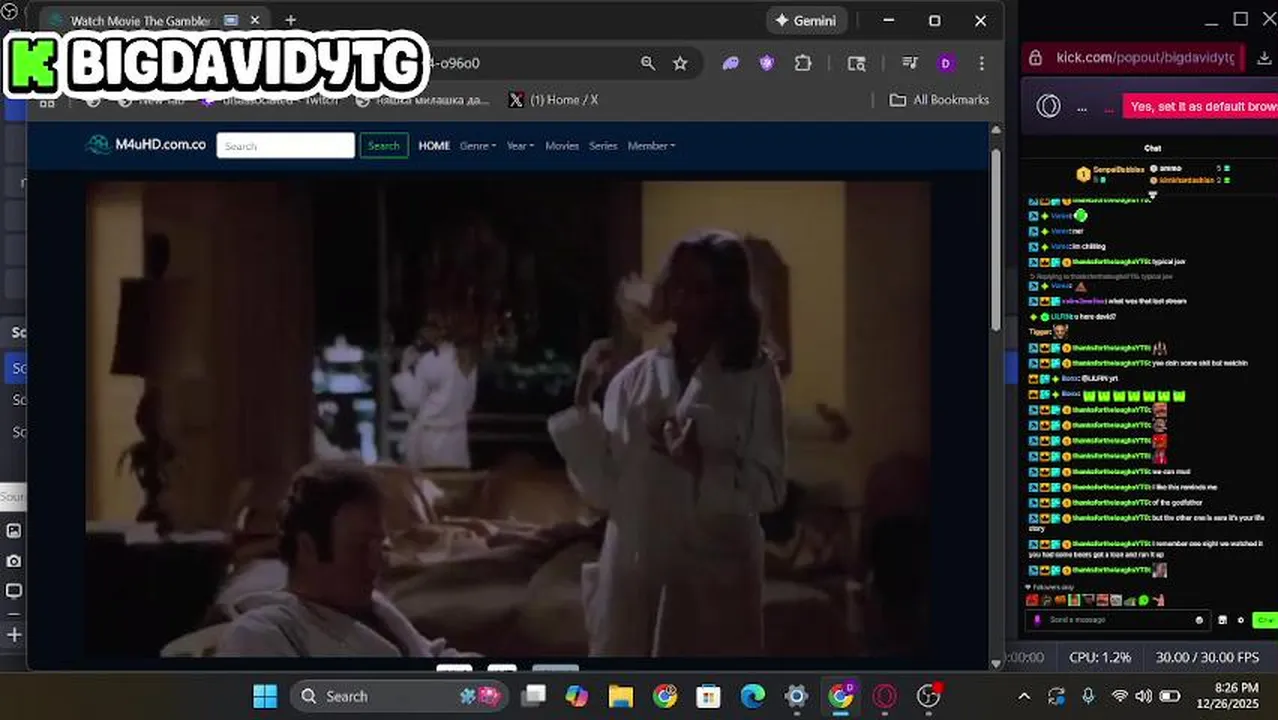Open chat settings gear icon
Viewport: 1278px width, 720px height.
pyautogui.click(x=1240, y=620)
